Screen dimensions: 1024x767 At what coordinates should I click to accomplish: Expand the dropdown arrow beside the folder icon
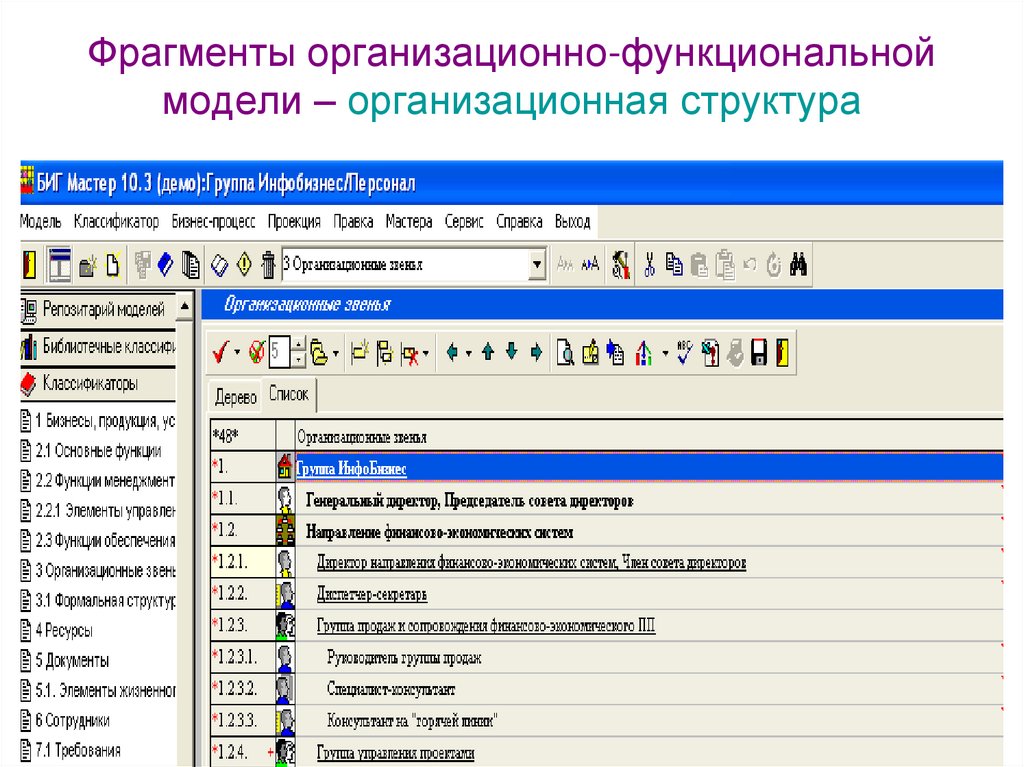336,352
